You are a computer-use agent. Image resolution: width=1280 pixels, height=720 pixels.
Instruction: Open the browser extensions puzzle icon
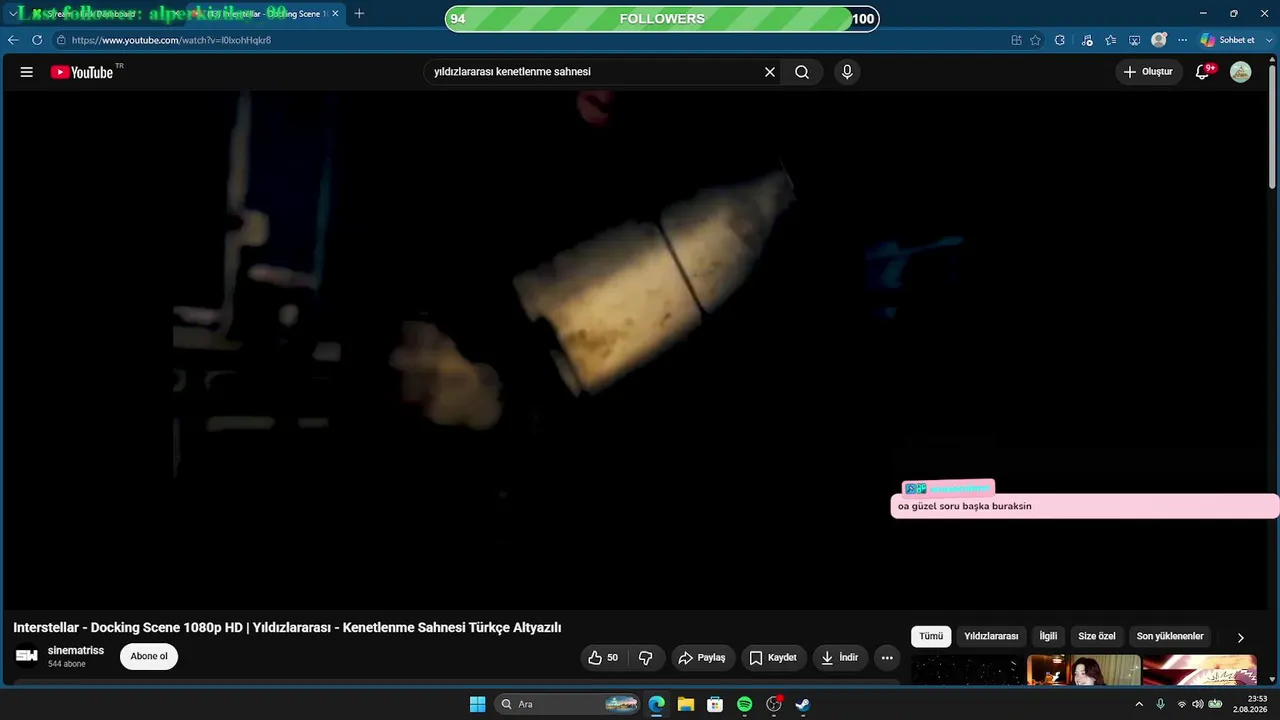(x=1060, y=40)
